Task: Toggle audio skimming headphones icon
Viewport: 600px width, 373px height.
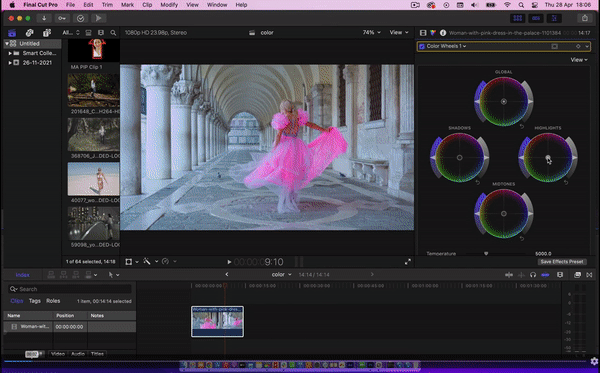Action: (533, 275)
